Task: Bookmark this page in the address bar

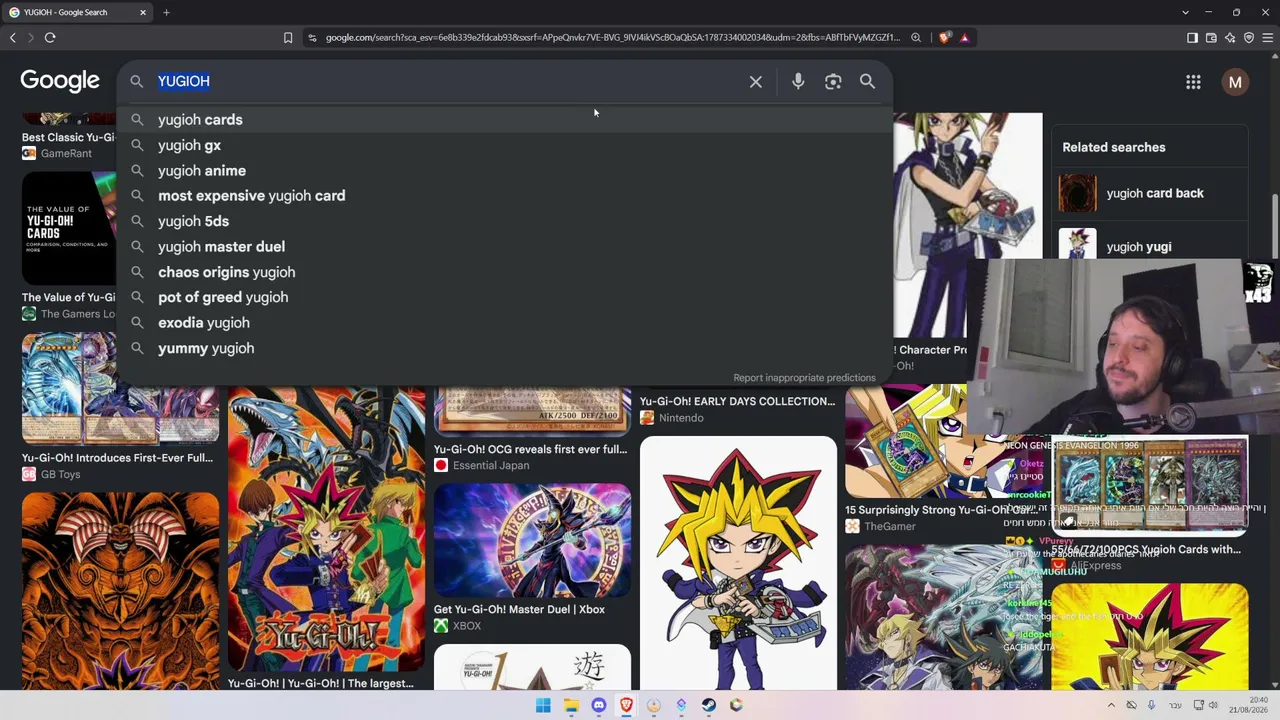Action: [288, 38]
